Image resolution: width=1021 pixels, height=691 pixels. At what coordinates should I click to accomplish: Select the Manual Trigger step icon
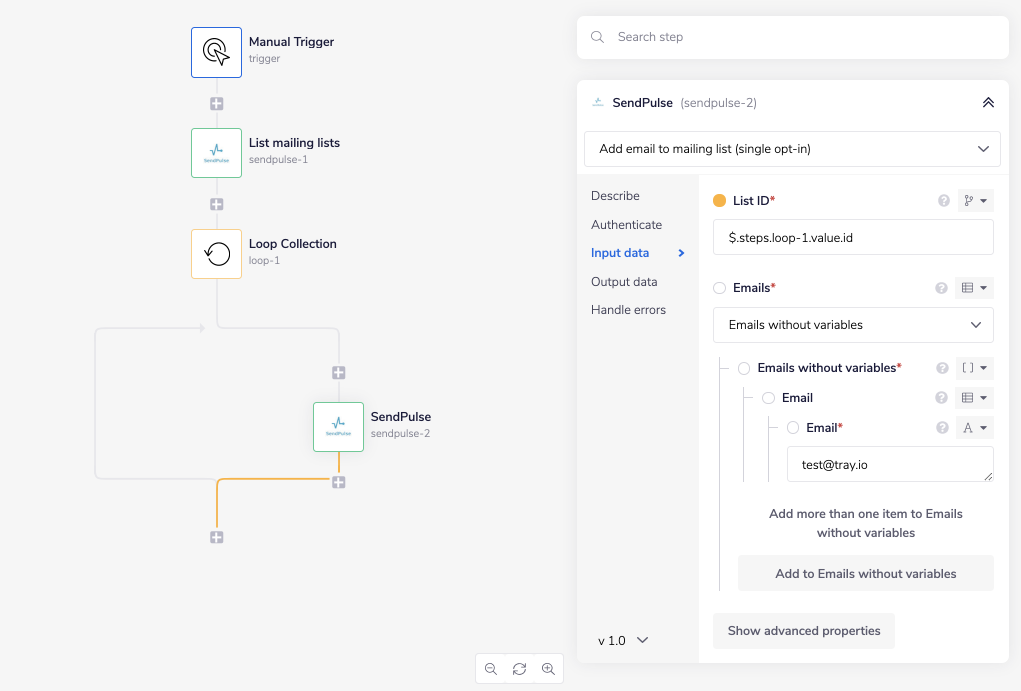pos(216,52)
